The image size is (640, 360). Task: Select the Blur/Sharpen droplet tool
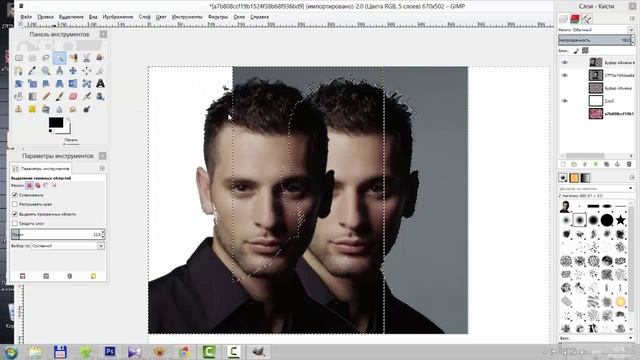point(60,109)
